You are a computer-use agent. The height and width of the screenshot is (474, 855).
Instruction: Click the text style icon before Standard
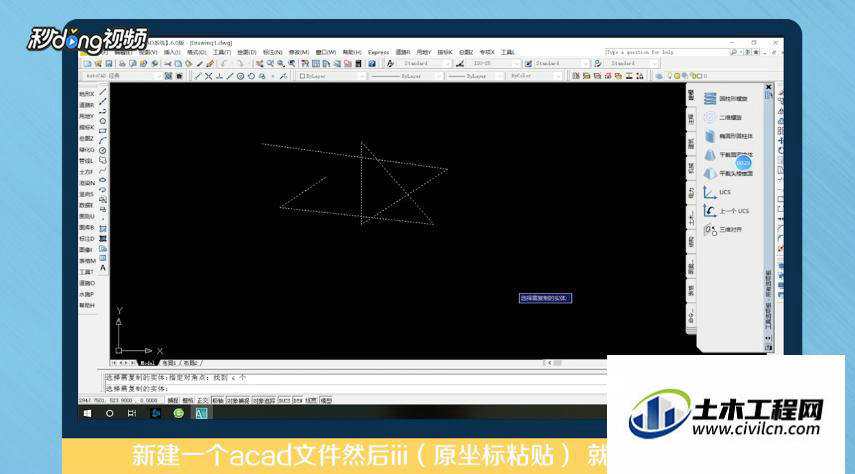point(390,64)
